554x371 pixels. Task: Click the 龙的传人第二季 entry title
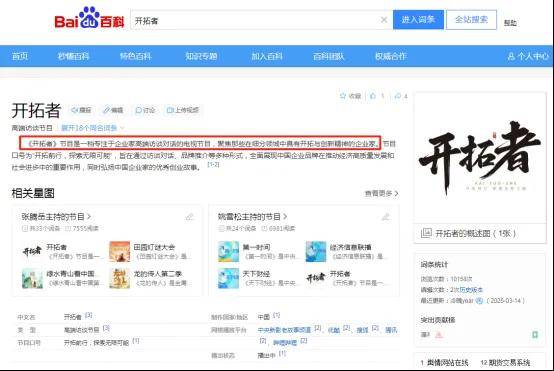click(157, 274)
